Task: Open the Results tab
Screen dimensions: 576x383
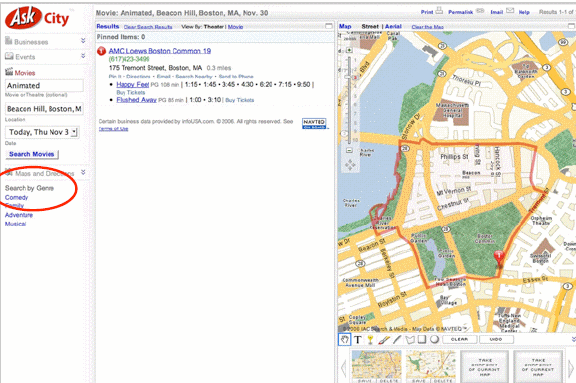Action: pos(108,26)
